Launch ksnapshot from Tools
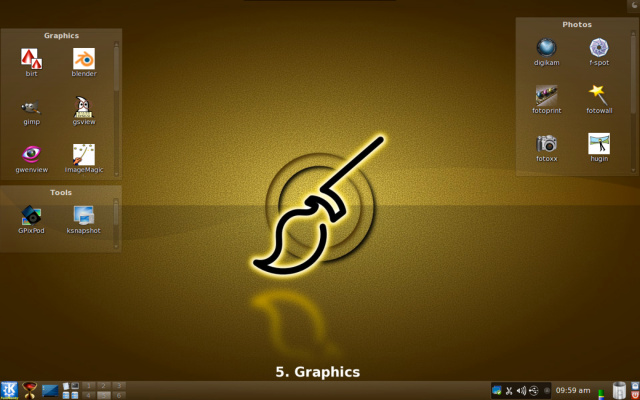Screen dimensions: 640x400 [84, 216]
